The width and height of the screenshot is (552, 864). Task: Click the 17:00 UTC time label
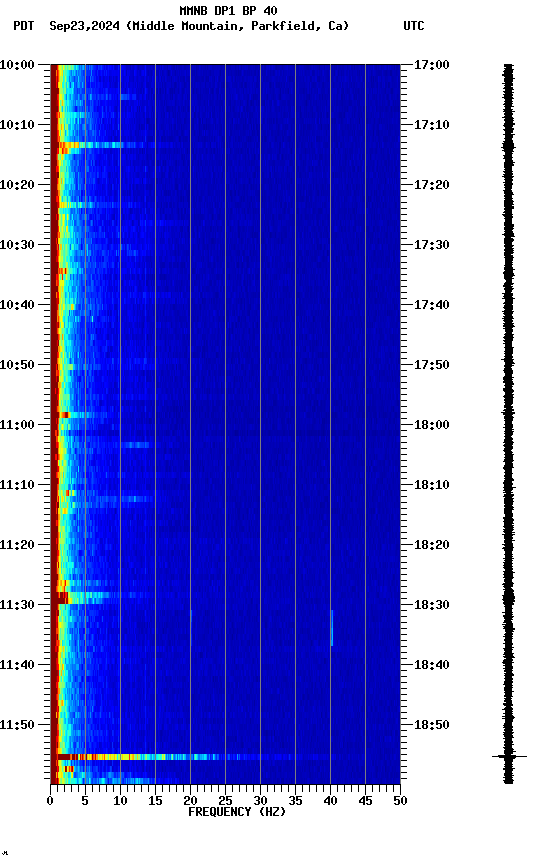[x=432, y=65]
